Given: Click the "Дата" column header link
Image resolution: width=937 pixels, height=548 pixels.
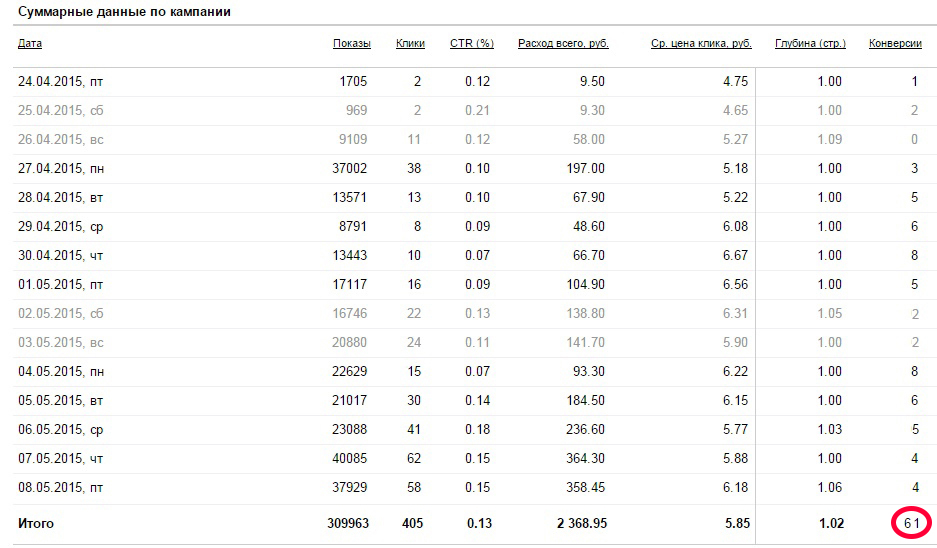Looking at the screenshot, I should pos(30,44).
